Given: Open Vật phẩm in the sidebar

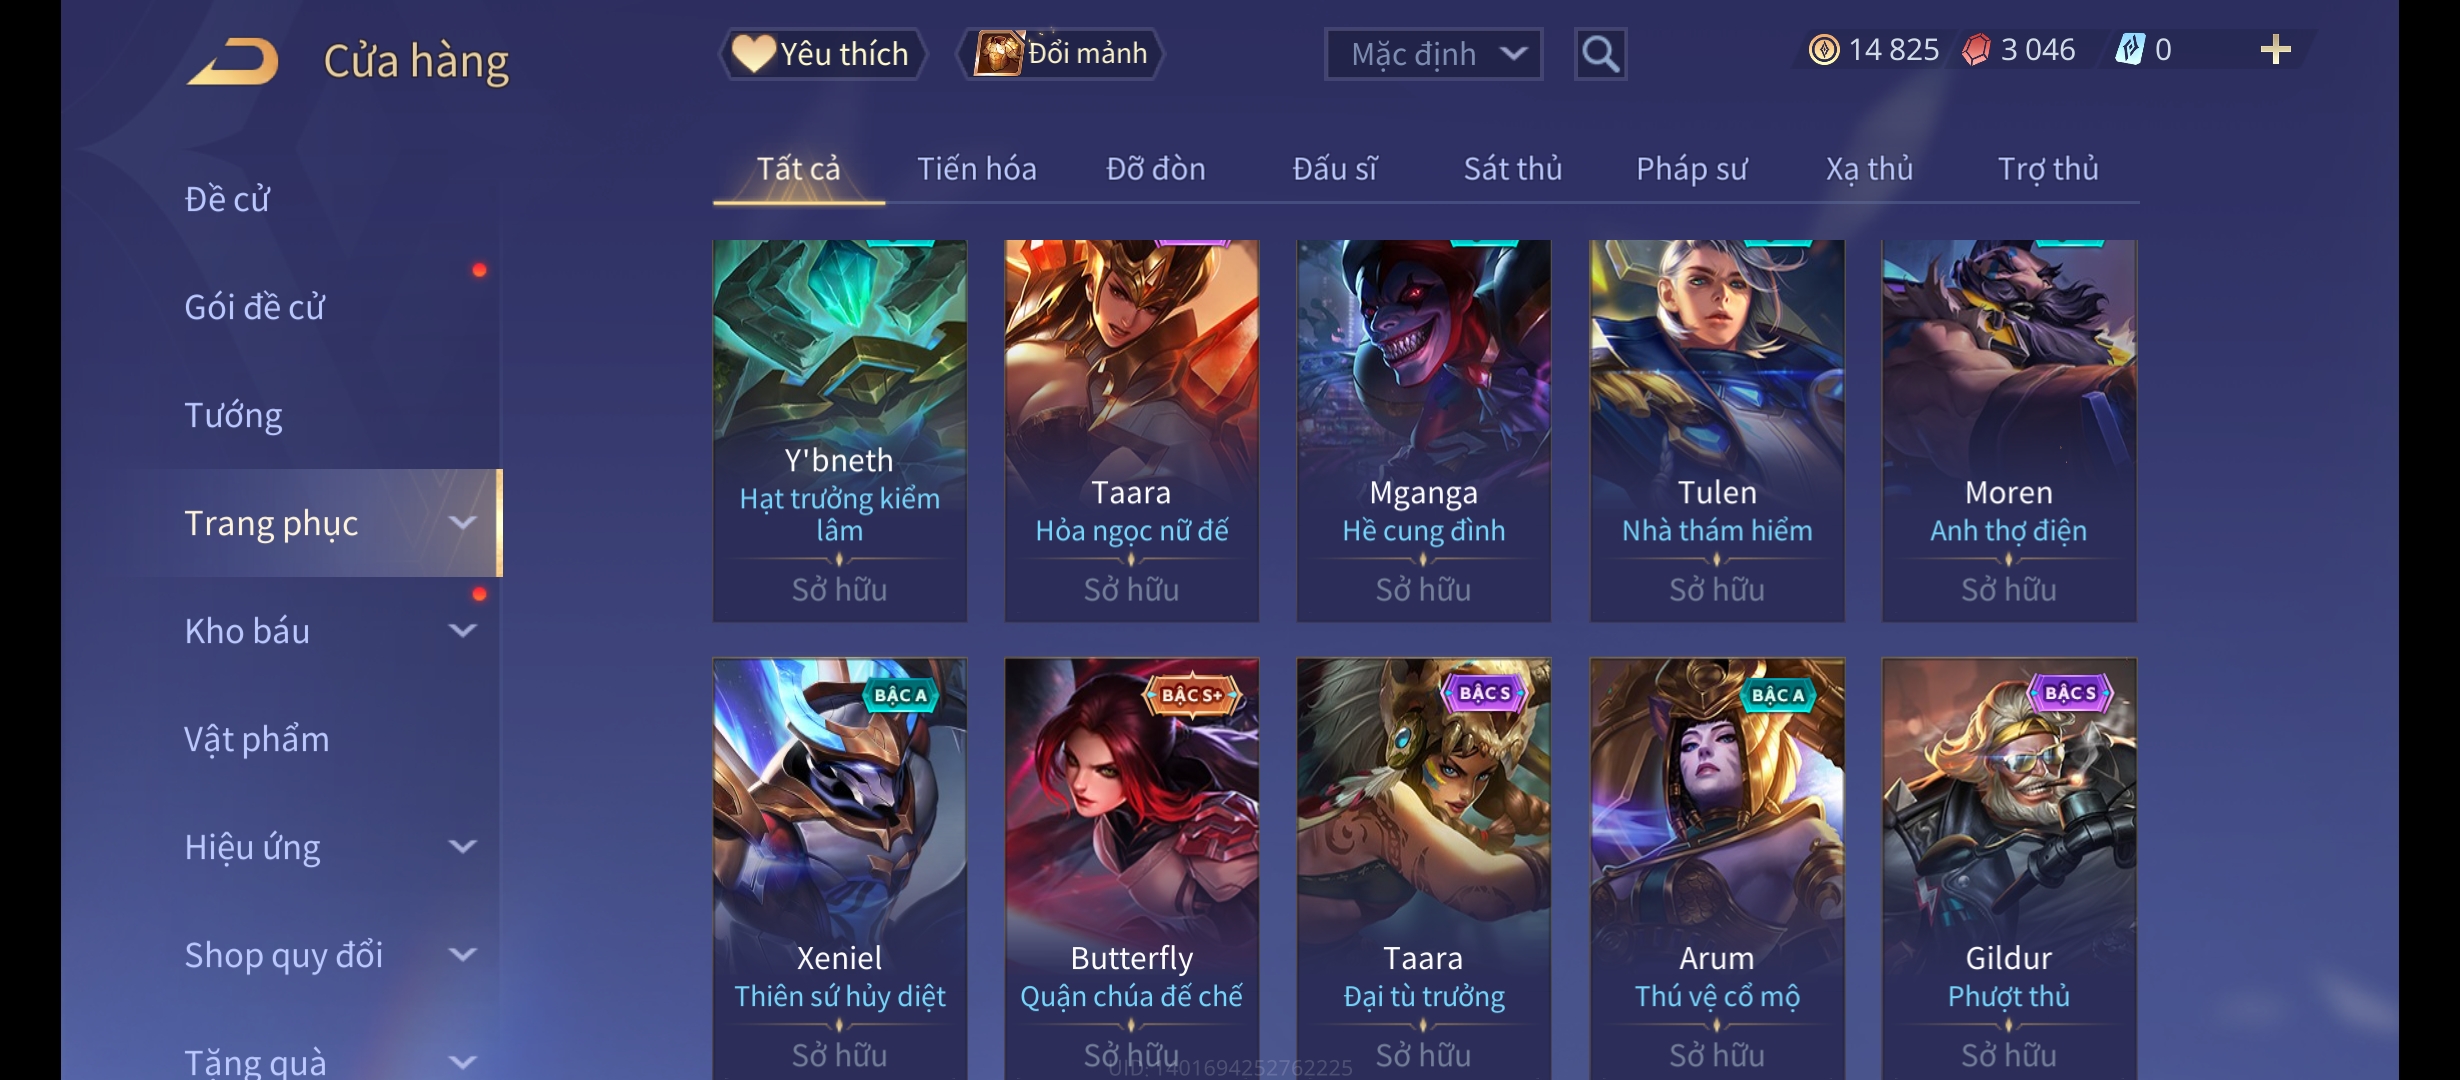Looking at the screenshot, I should (256, 739).
